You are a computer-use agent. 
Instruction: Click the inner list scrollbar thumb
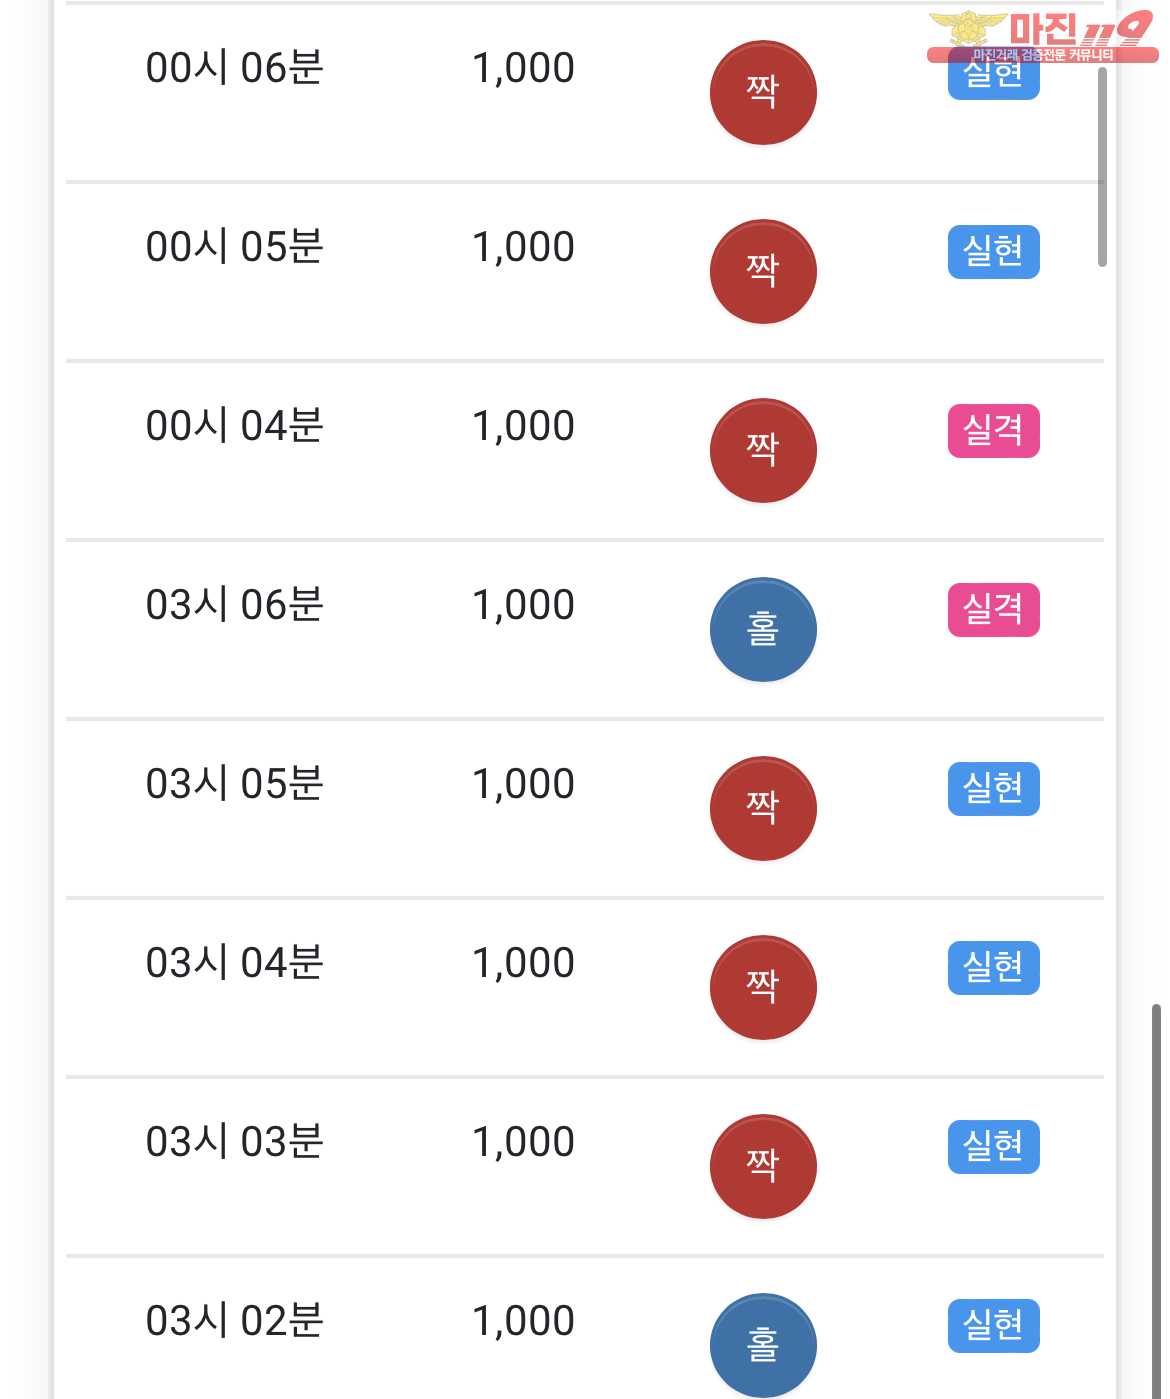[1102, 165]
